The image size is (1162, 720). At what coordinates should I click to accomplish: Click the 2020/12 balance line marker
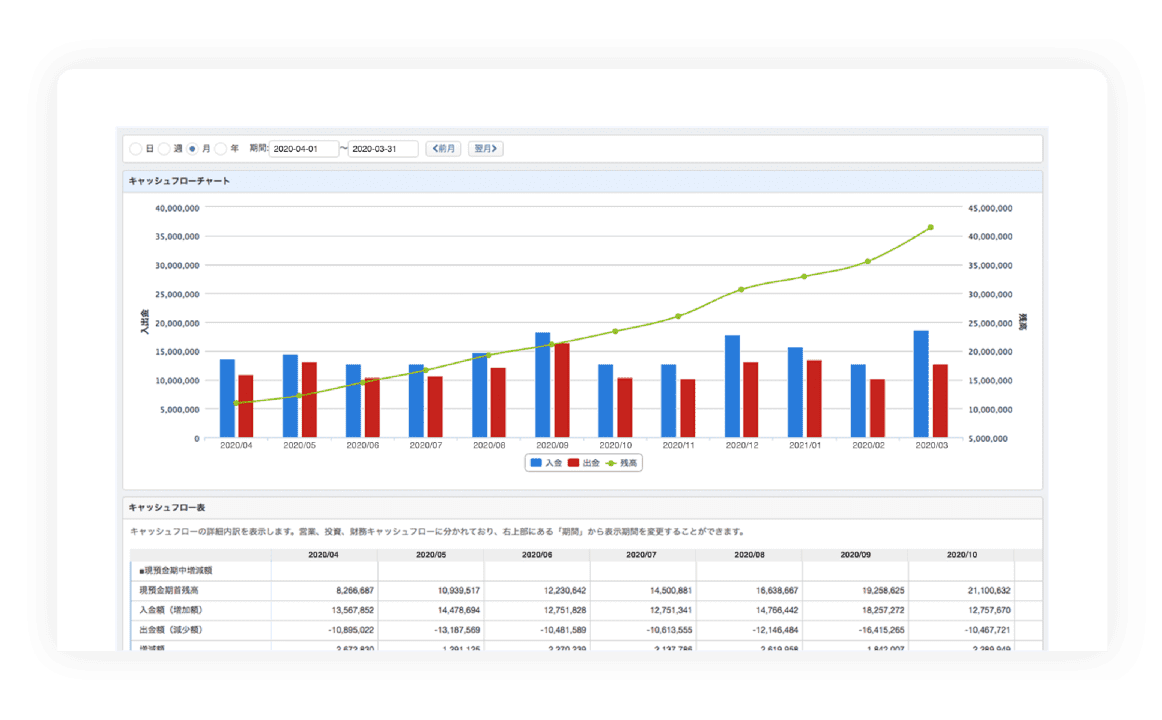(741, 290)
